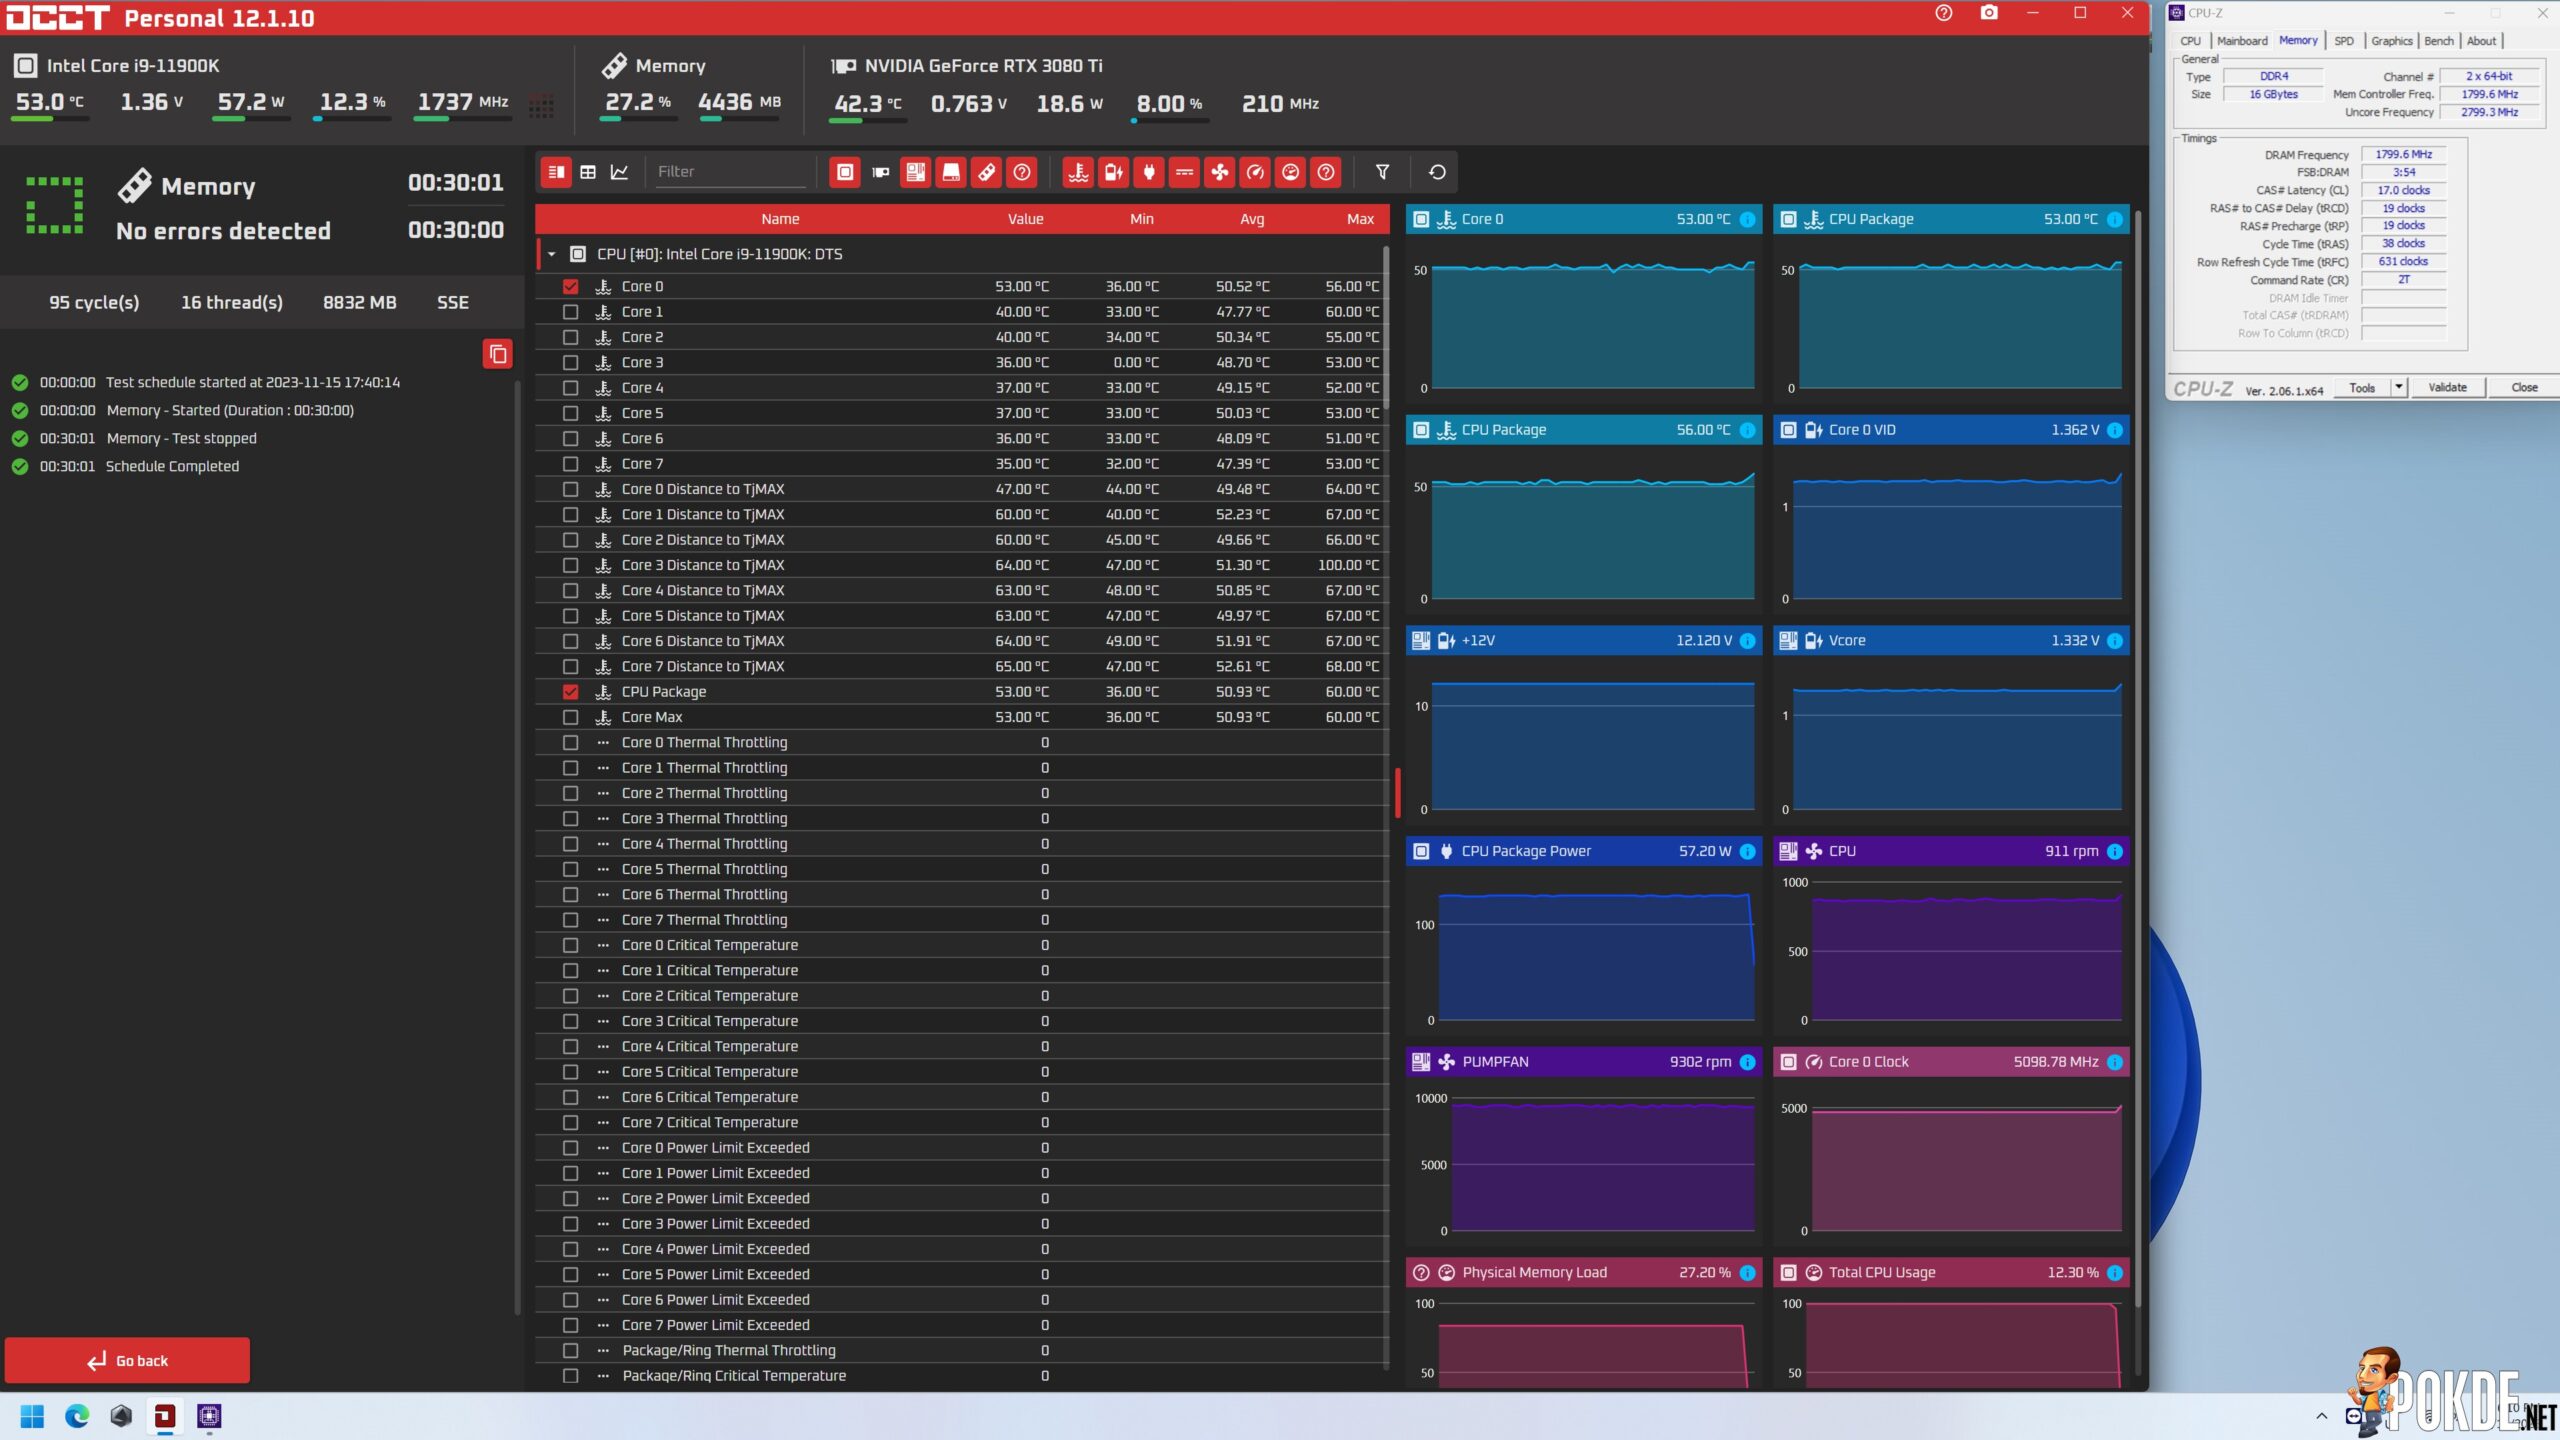2560x1440 pixels.
Task: Open OCCT help from the title bar
Action: pyautogui.click(x=1943, y=13)
